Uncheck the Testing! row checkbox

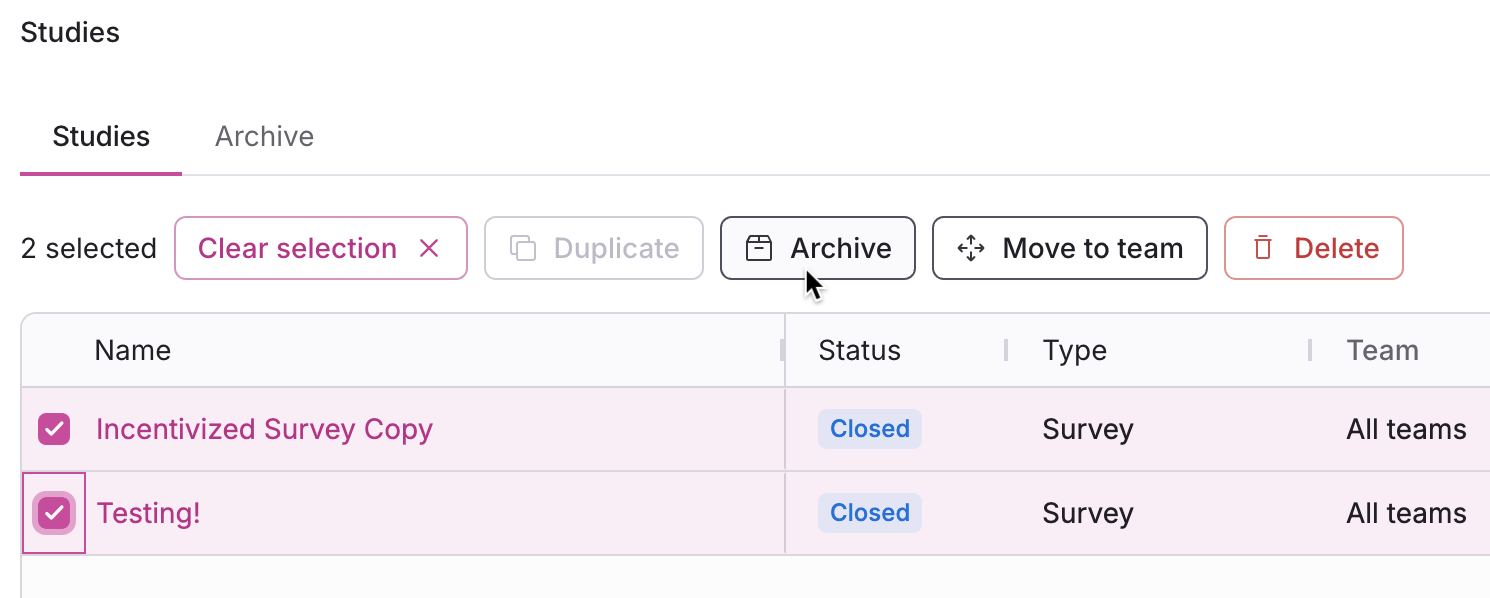54,513
